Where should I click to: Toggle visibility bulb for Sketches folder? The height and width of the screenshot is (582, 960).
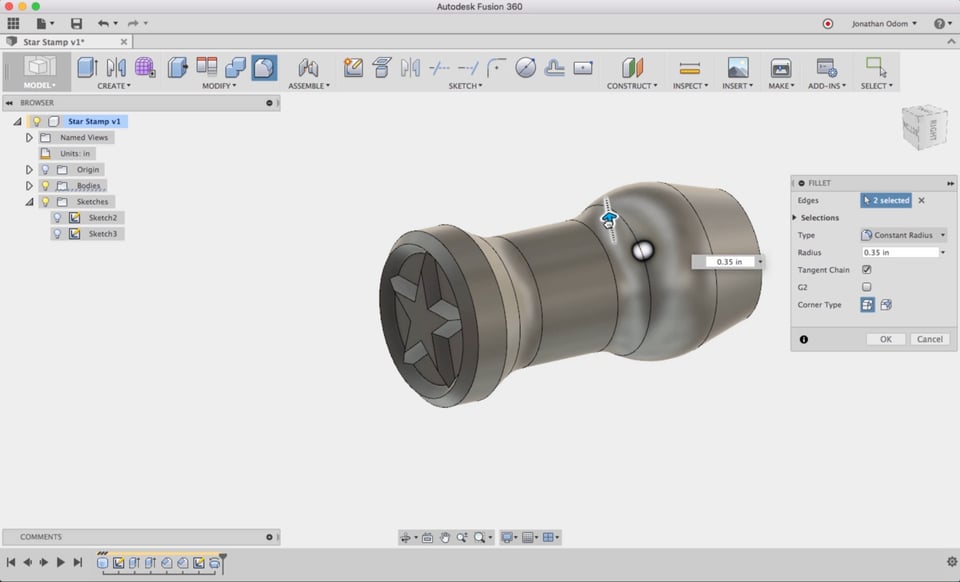(45, 201)
